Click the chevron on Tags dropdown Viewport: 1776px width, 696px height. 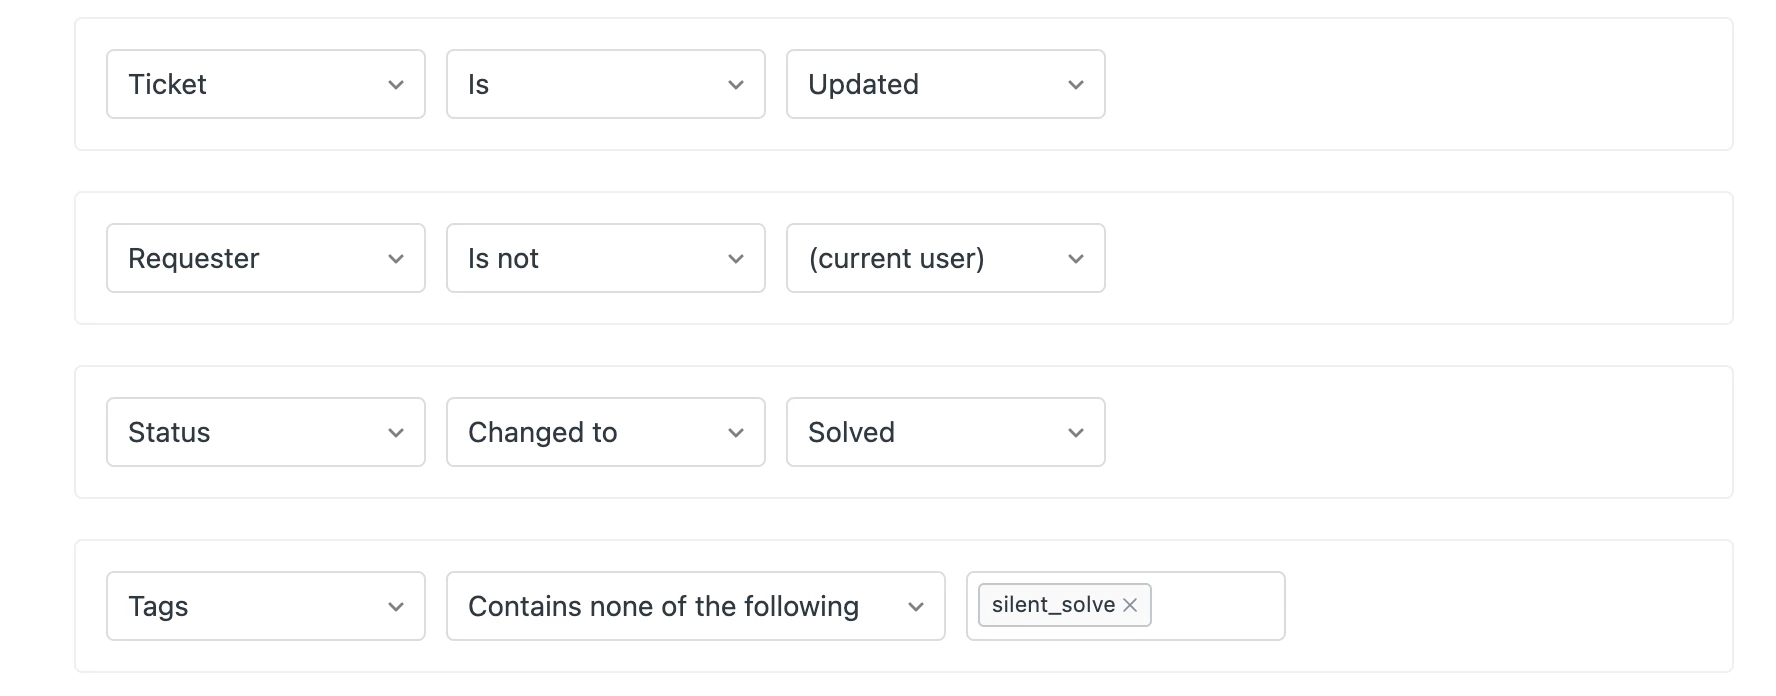[396, 607]
